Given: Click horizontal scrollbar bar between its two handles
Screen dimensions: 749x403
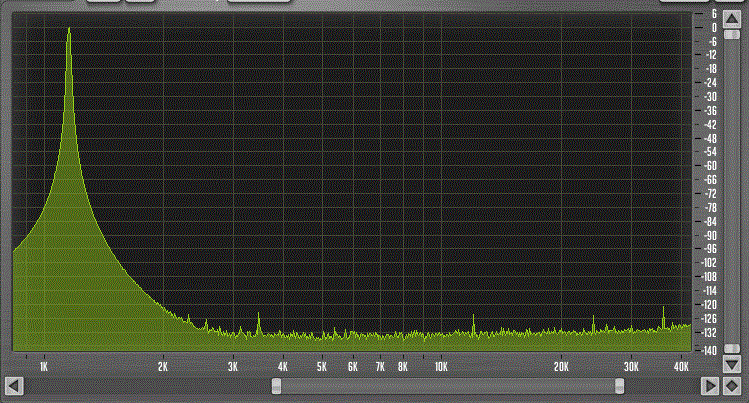Looking at the screenshot, I should tap(448, 386).
